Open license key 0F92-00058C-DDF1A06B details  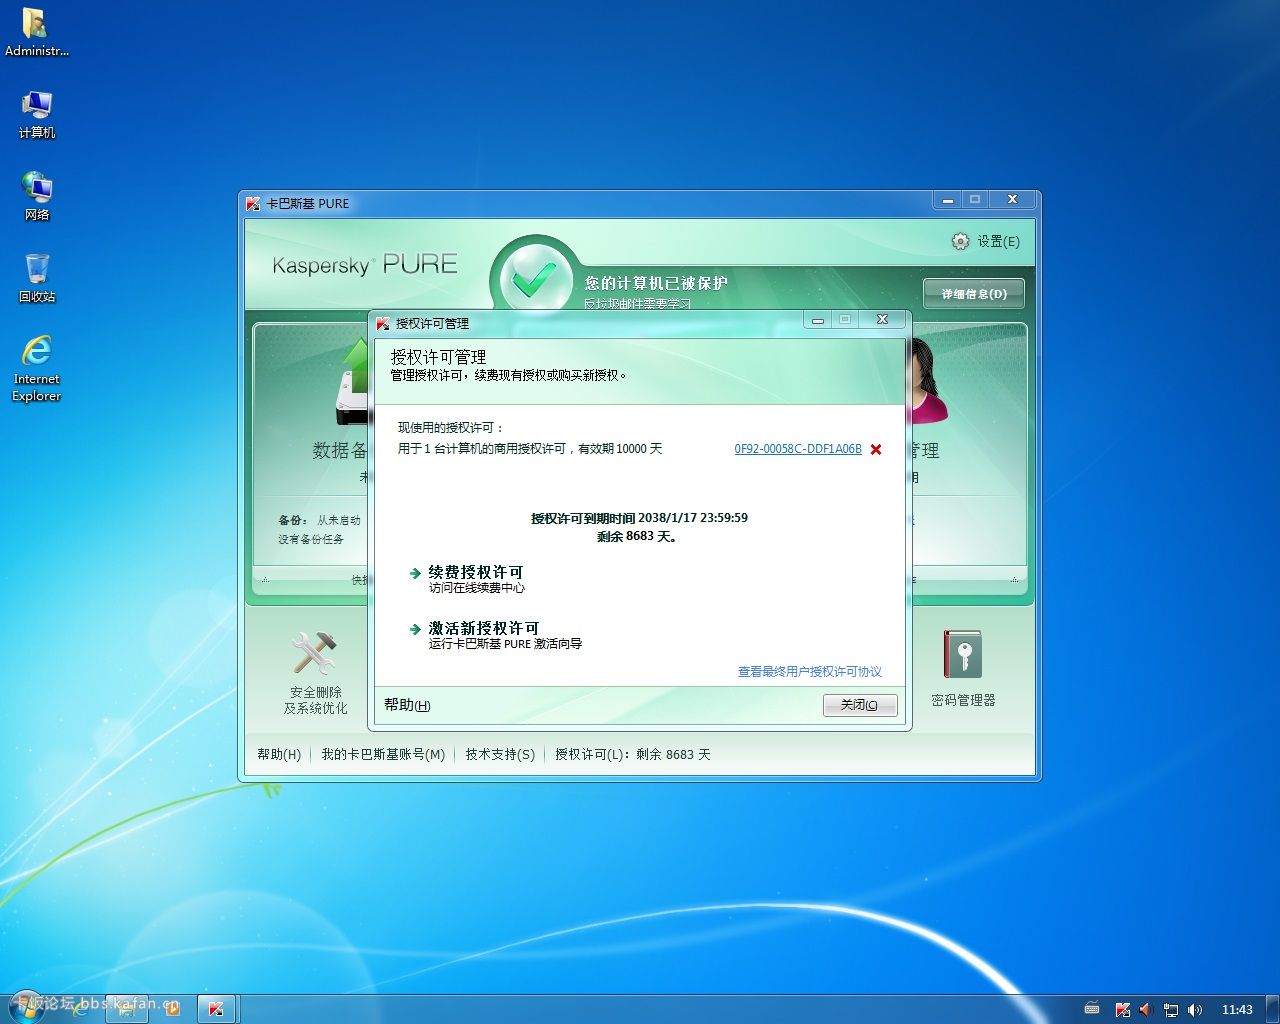[798, 449]
